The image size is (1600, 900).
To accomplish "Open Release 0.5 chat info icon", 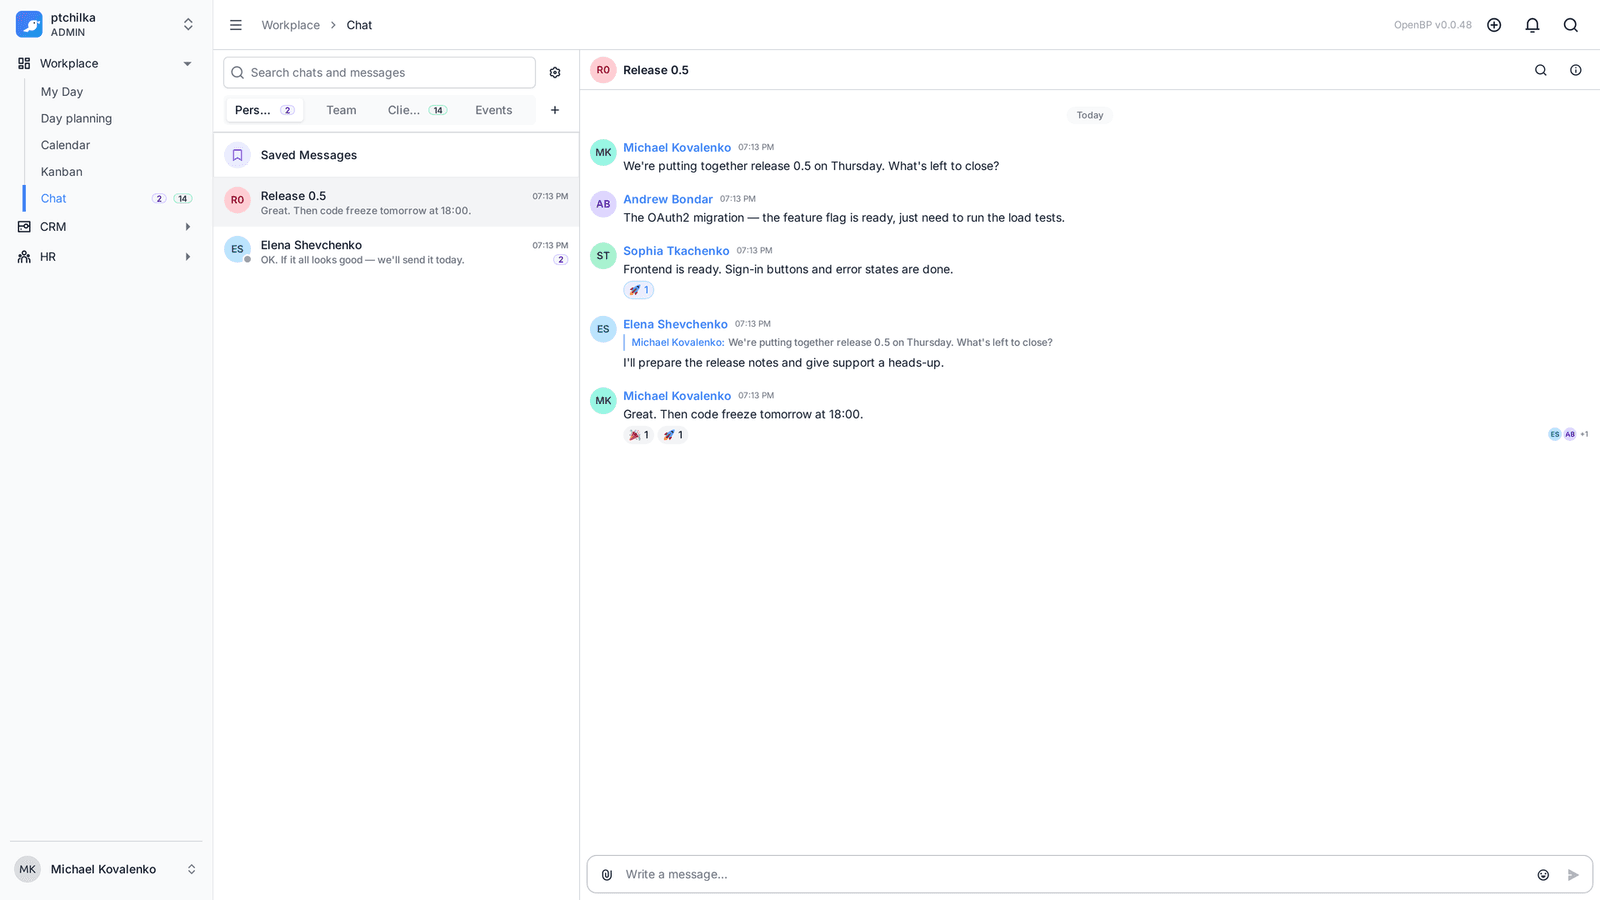I will tap(1576, 70).
